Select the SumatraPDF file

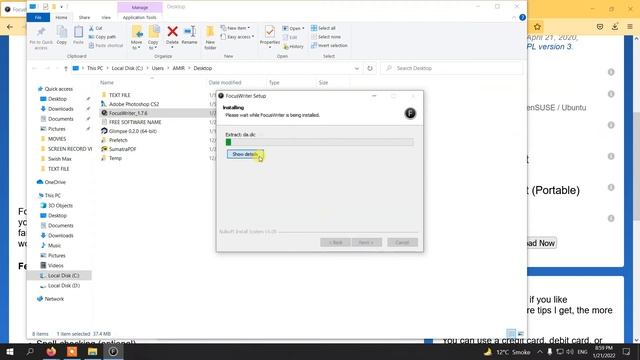[x=122, y=149]
